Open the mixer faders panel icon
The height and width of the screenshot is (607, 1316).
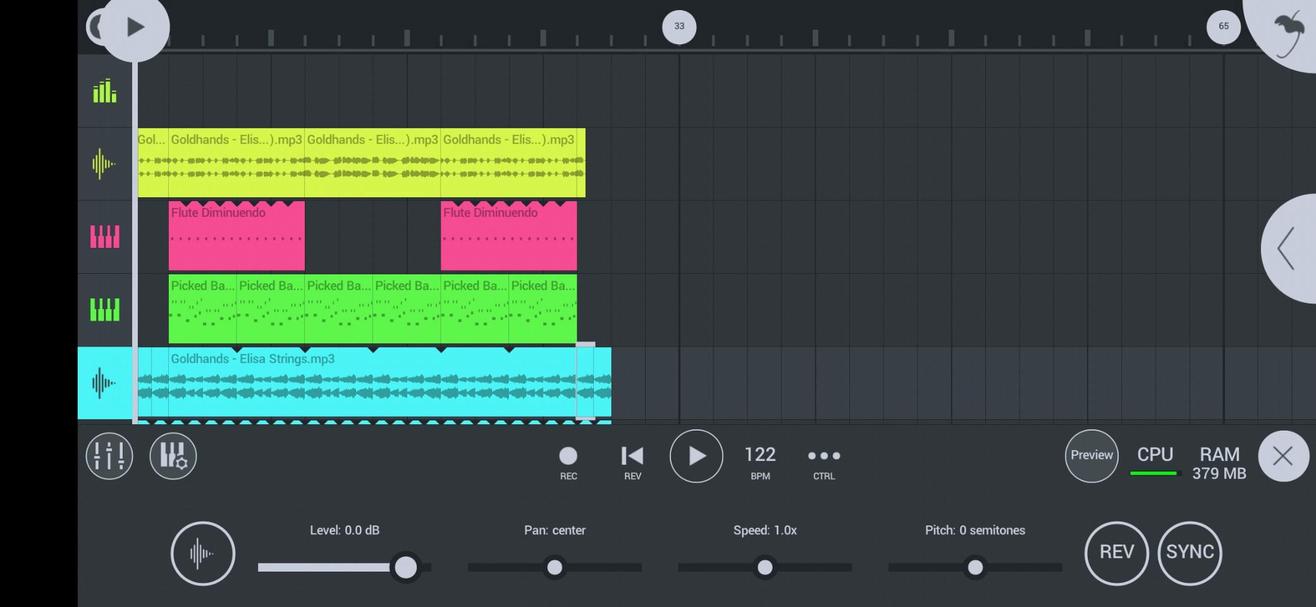[109, 456]
